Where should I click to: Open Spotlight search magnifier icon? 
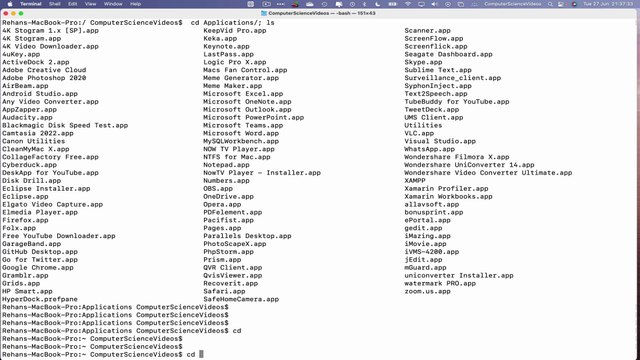point(550,4)
